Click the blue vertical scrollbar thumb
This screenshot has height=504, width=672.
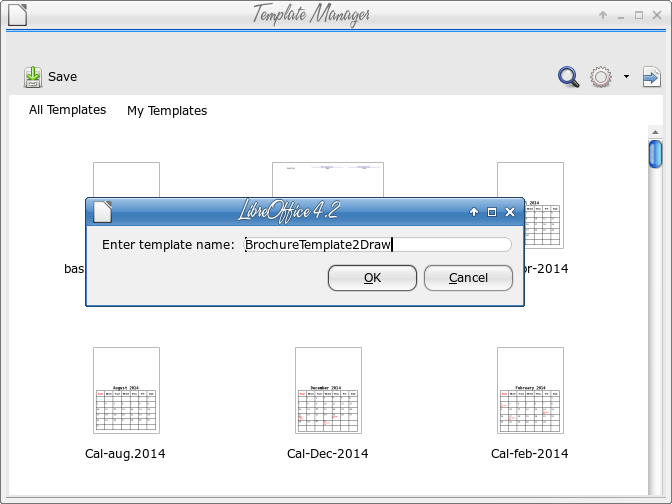coord(655,154)
